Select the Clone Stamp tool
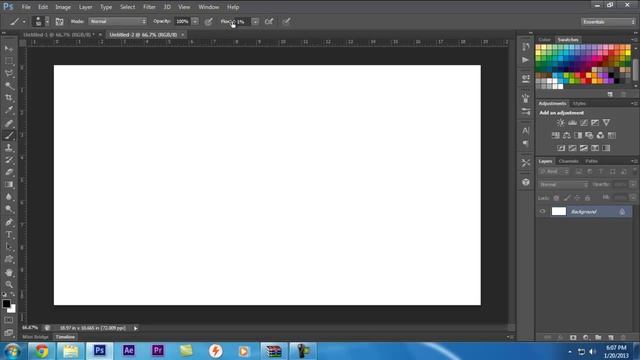 pos(9,148)
